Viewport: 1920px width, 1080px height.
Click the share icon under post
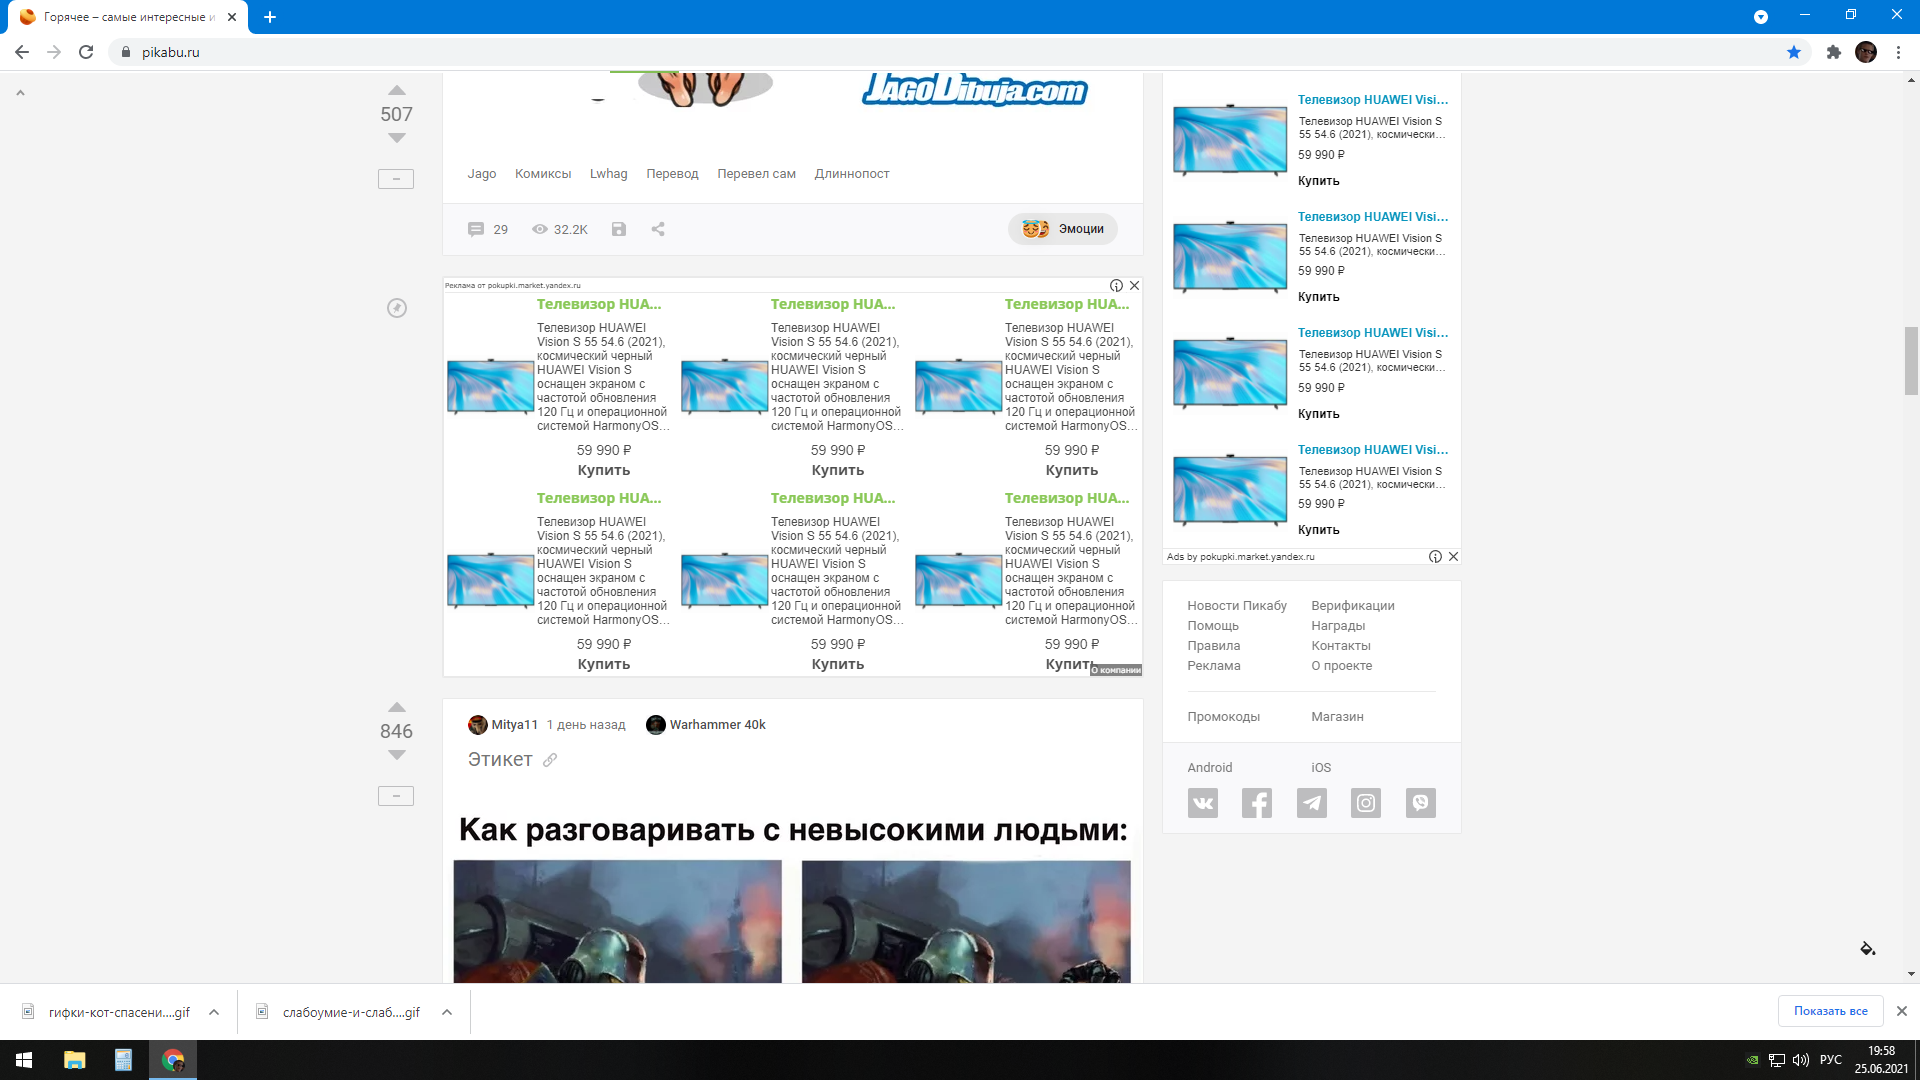(658, 229)
